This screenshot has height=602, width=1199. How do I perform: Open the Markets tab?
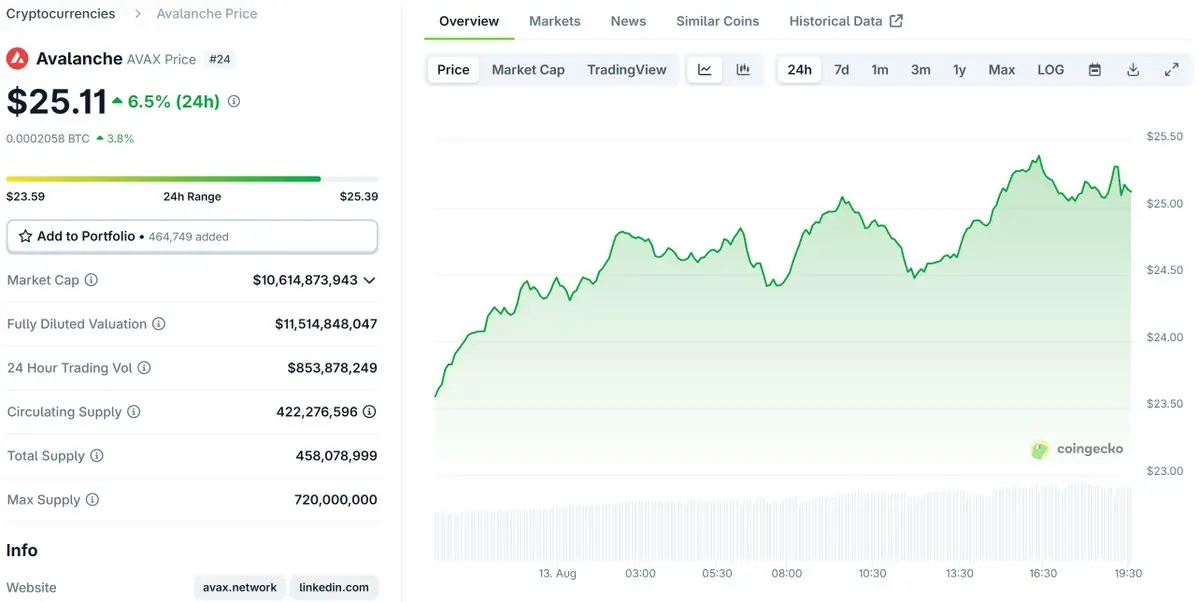click(x=555, y=21)
